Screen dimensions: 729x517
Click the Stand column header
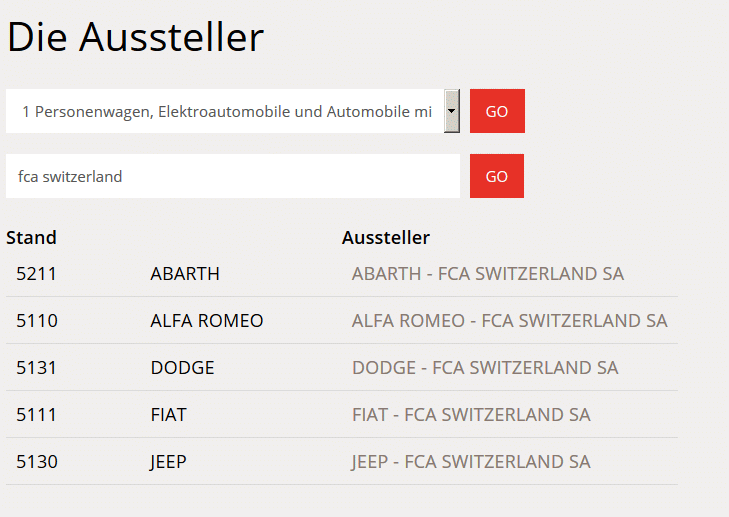31,238
